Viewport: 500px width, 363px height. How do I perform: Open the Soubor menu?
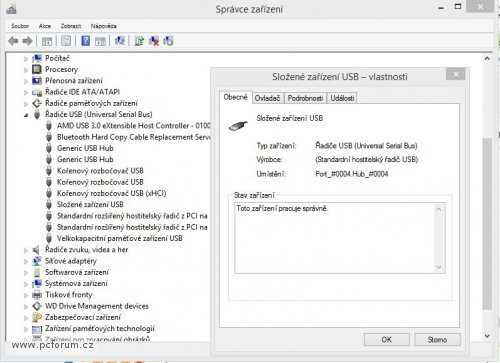tap(20, 26)
